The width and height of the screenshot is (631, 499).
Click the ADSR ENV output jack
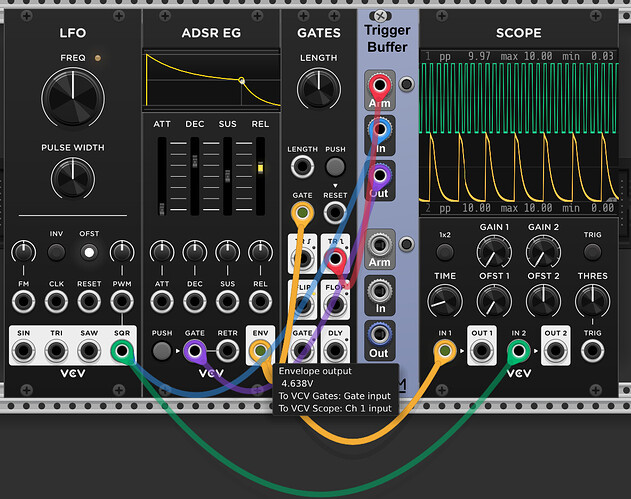[x=260, y=351]
